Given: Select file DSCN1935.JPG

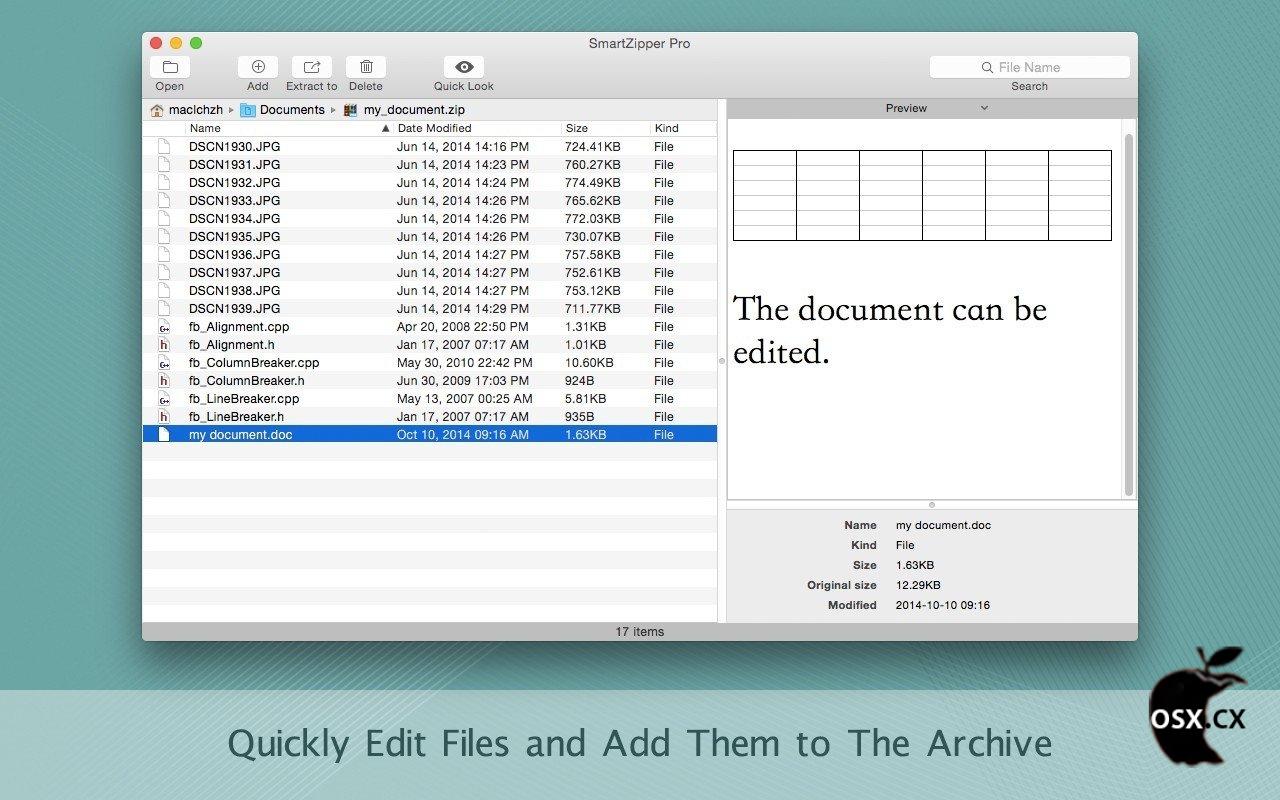Looking at the screenshot, I should point(430,237).
